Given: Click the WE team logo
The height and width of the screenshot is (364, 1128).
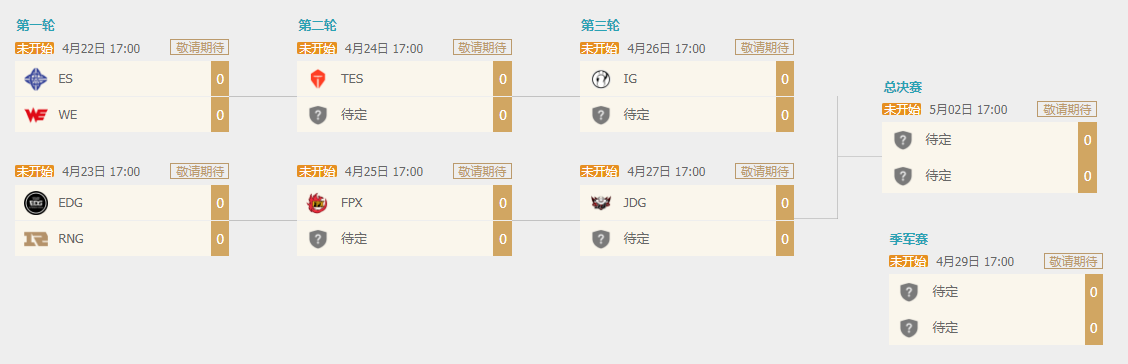Looking at the screenshot, I should coord(35,115).
